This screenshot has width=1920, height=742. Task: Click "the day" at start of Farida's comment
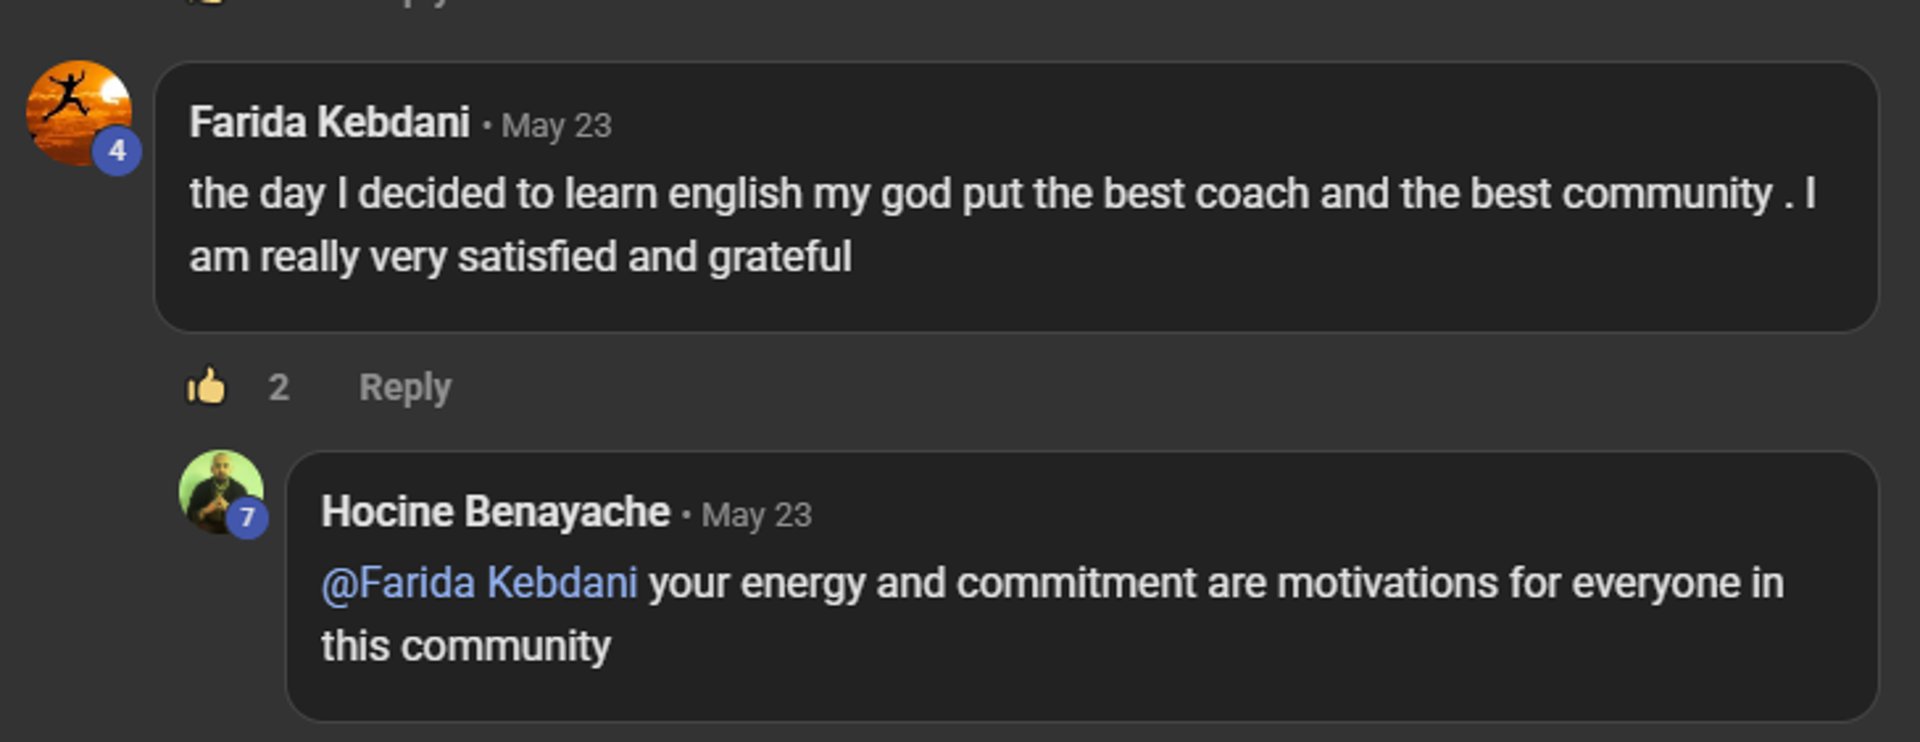point(257,194)
